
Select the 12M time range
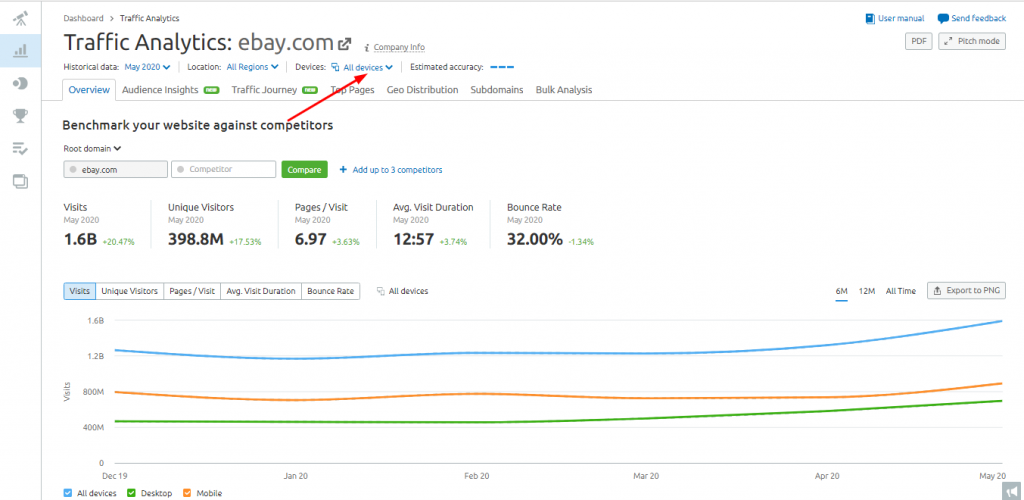pos(867,291)
